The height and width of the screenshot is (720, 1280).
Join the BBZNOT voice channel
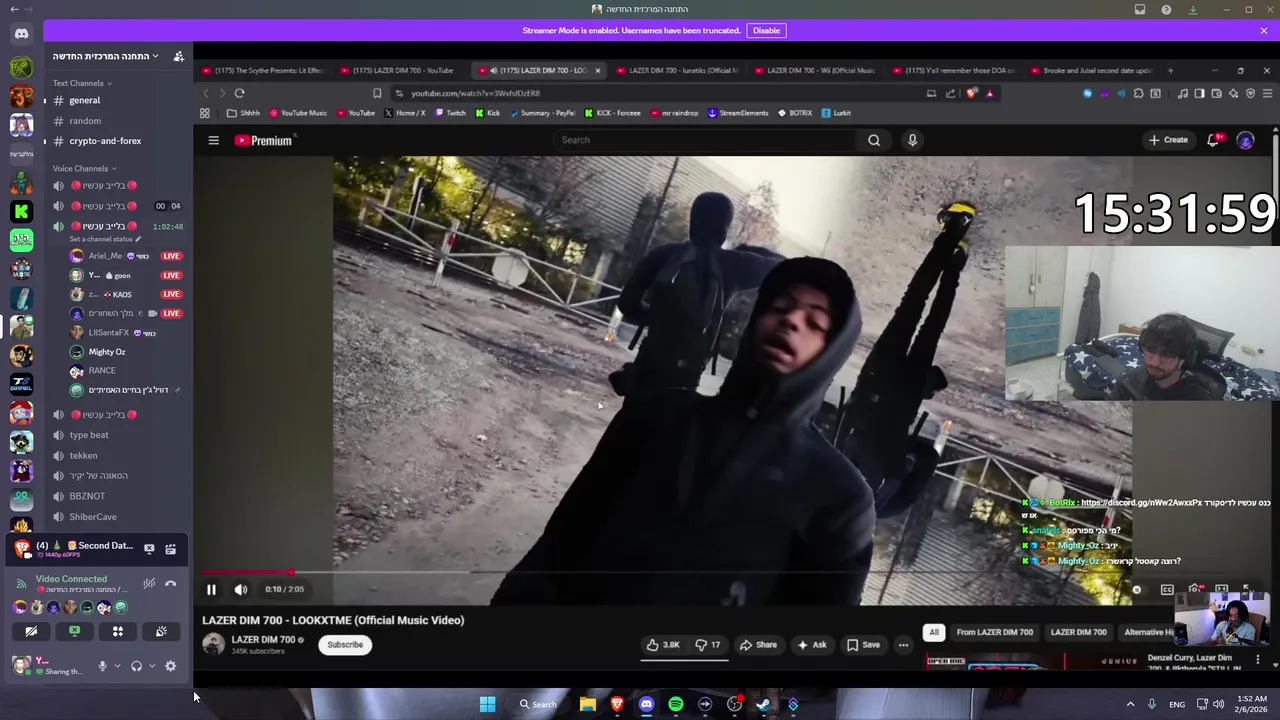tap(116, 496)
